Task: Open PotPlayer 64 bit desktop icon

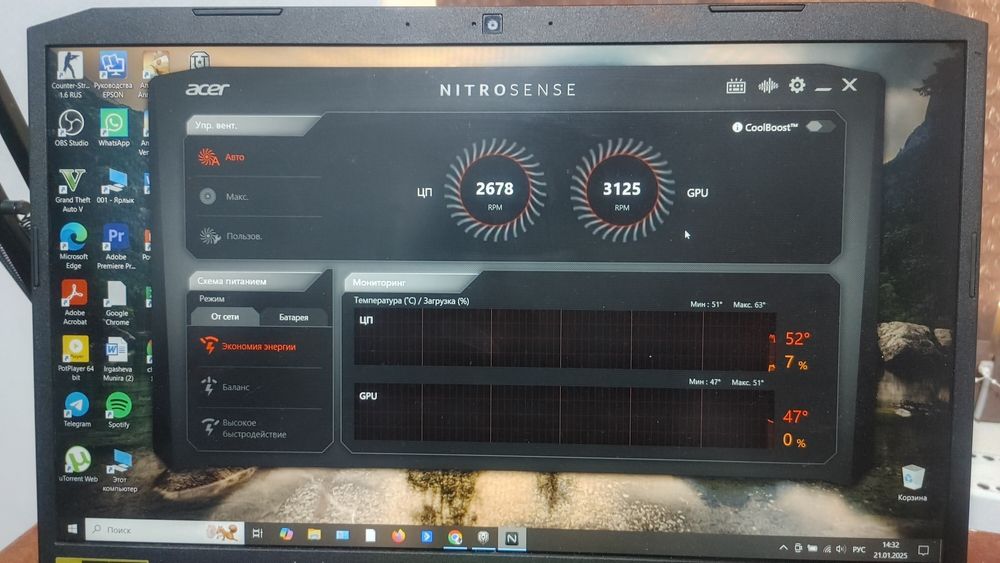Action: [75, 358]
